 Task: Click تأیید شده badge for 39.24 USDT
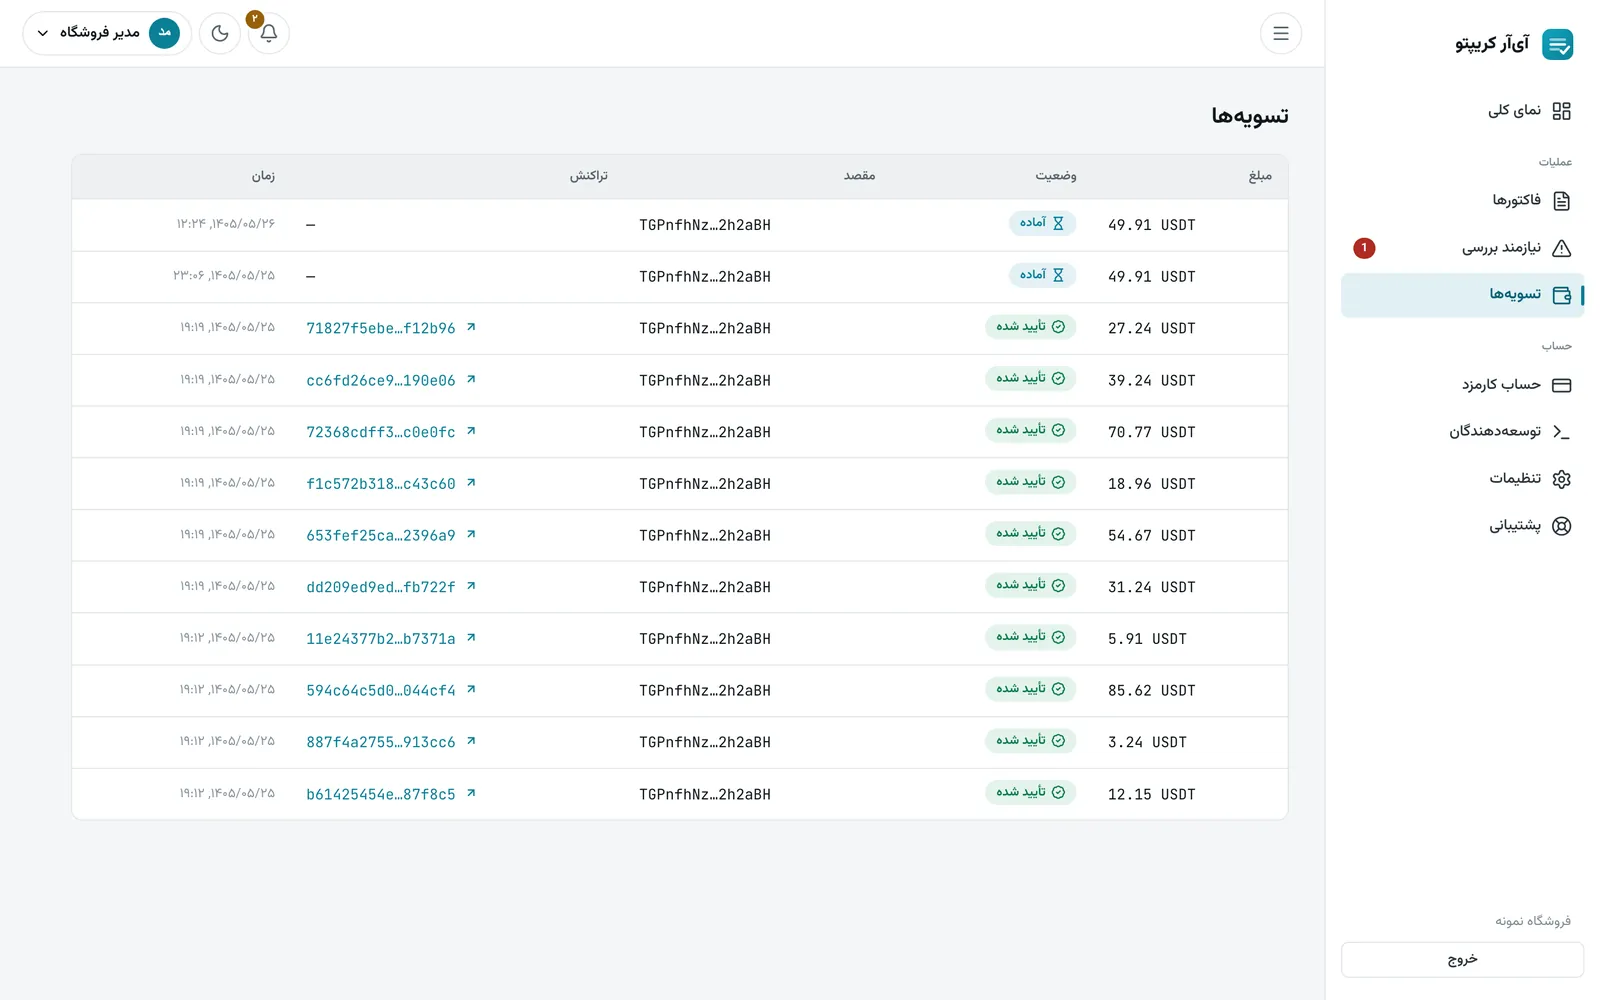click(1030, 379)
